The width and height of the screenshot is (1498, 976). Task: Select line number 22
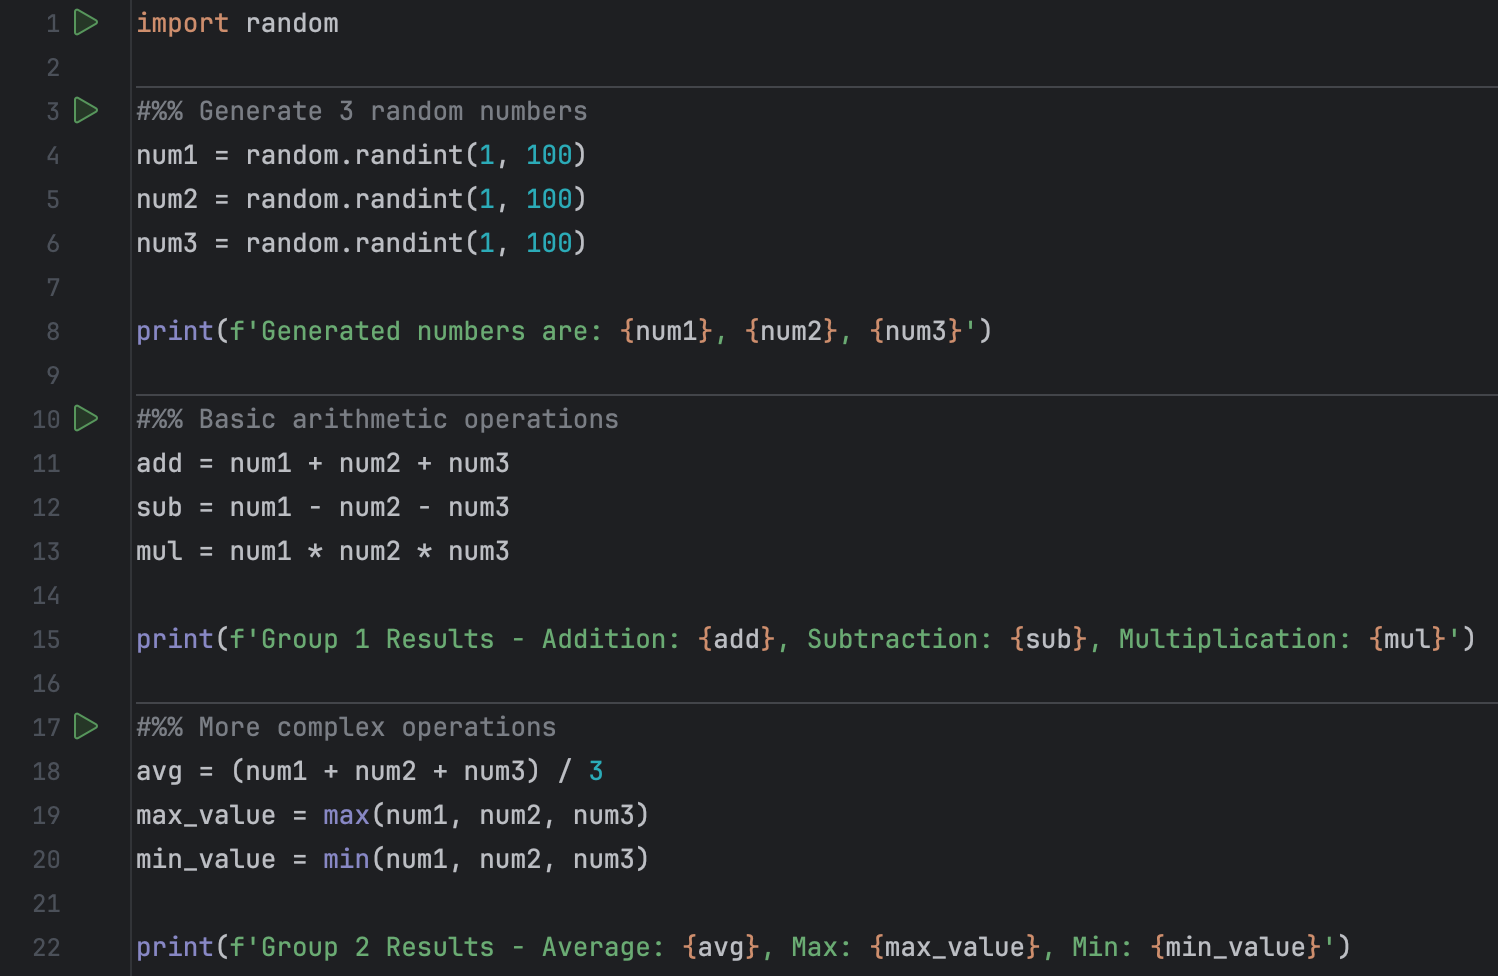point(45,947)
